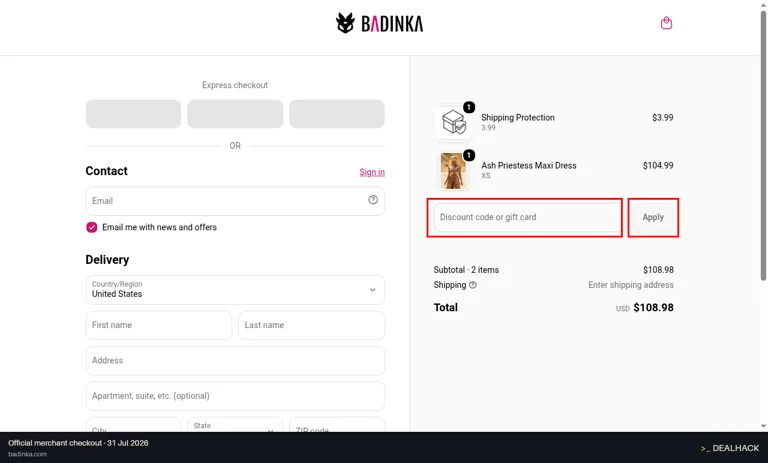This screenshot has width=768, height=463.
Task: Open the shopping bag cart icon
Action: coord(666,23)
